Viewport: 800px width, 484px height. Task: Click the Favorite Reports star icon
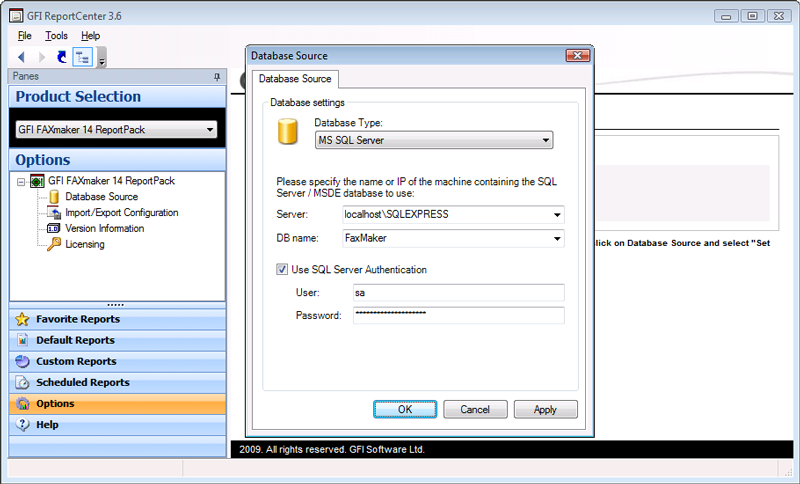click(22, 319)
